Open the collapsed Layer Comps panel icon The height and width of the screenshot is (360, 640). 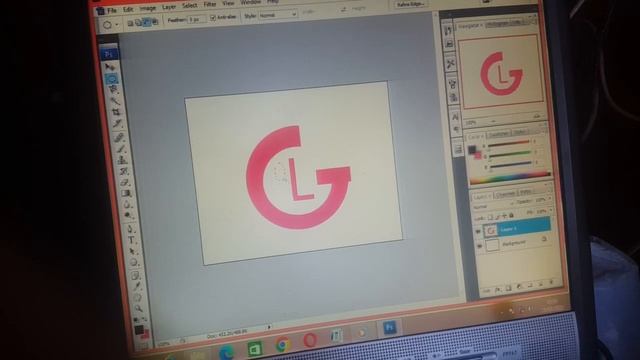pyautogui.click(x=458, y=149)
